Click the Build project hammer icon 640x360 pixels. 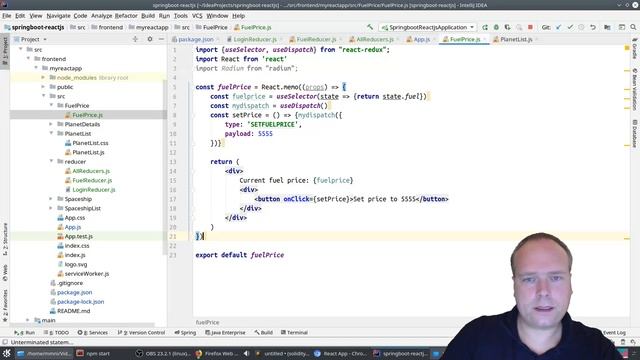(370, 27)
